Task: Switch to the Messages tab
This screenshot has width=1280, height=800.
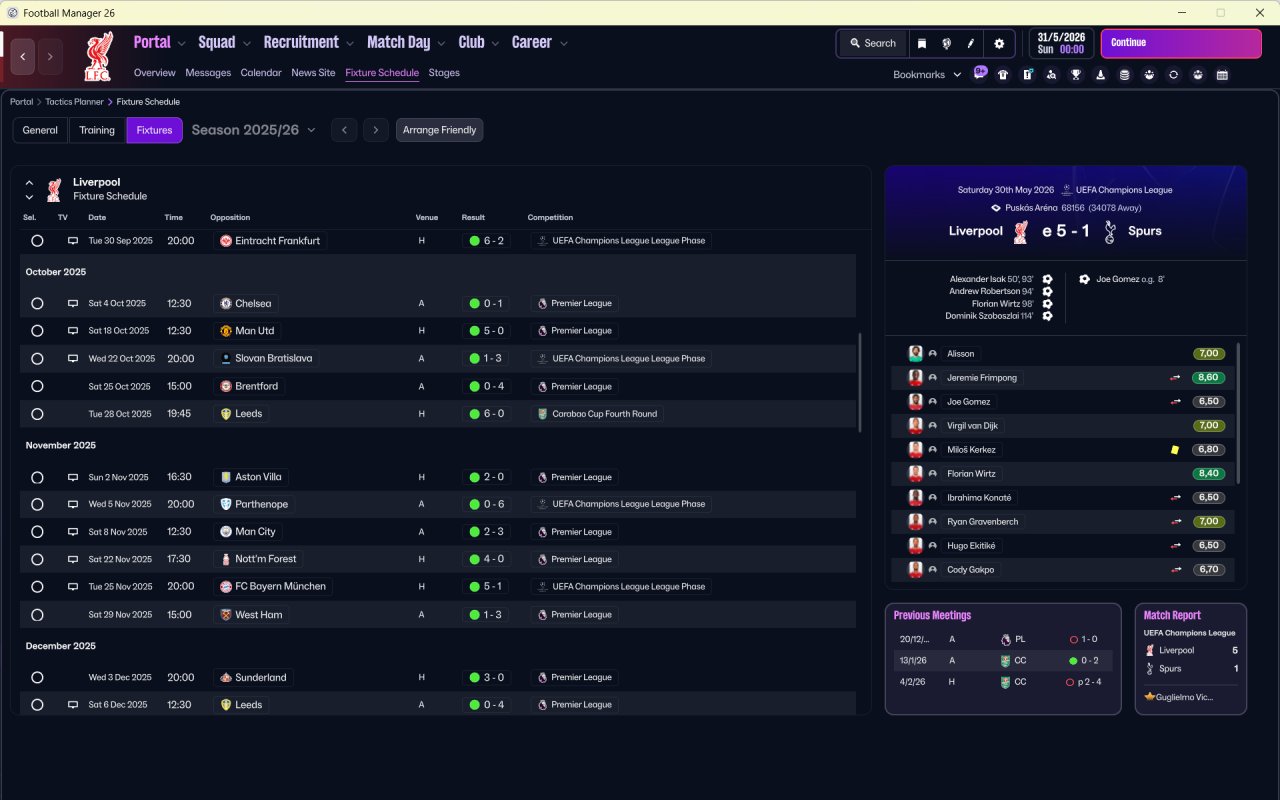Action: pyautogui.click(x=208, y=73)
